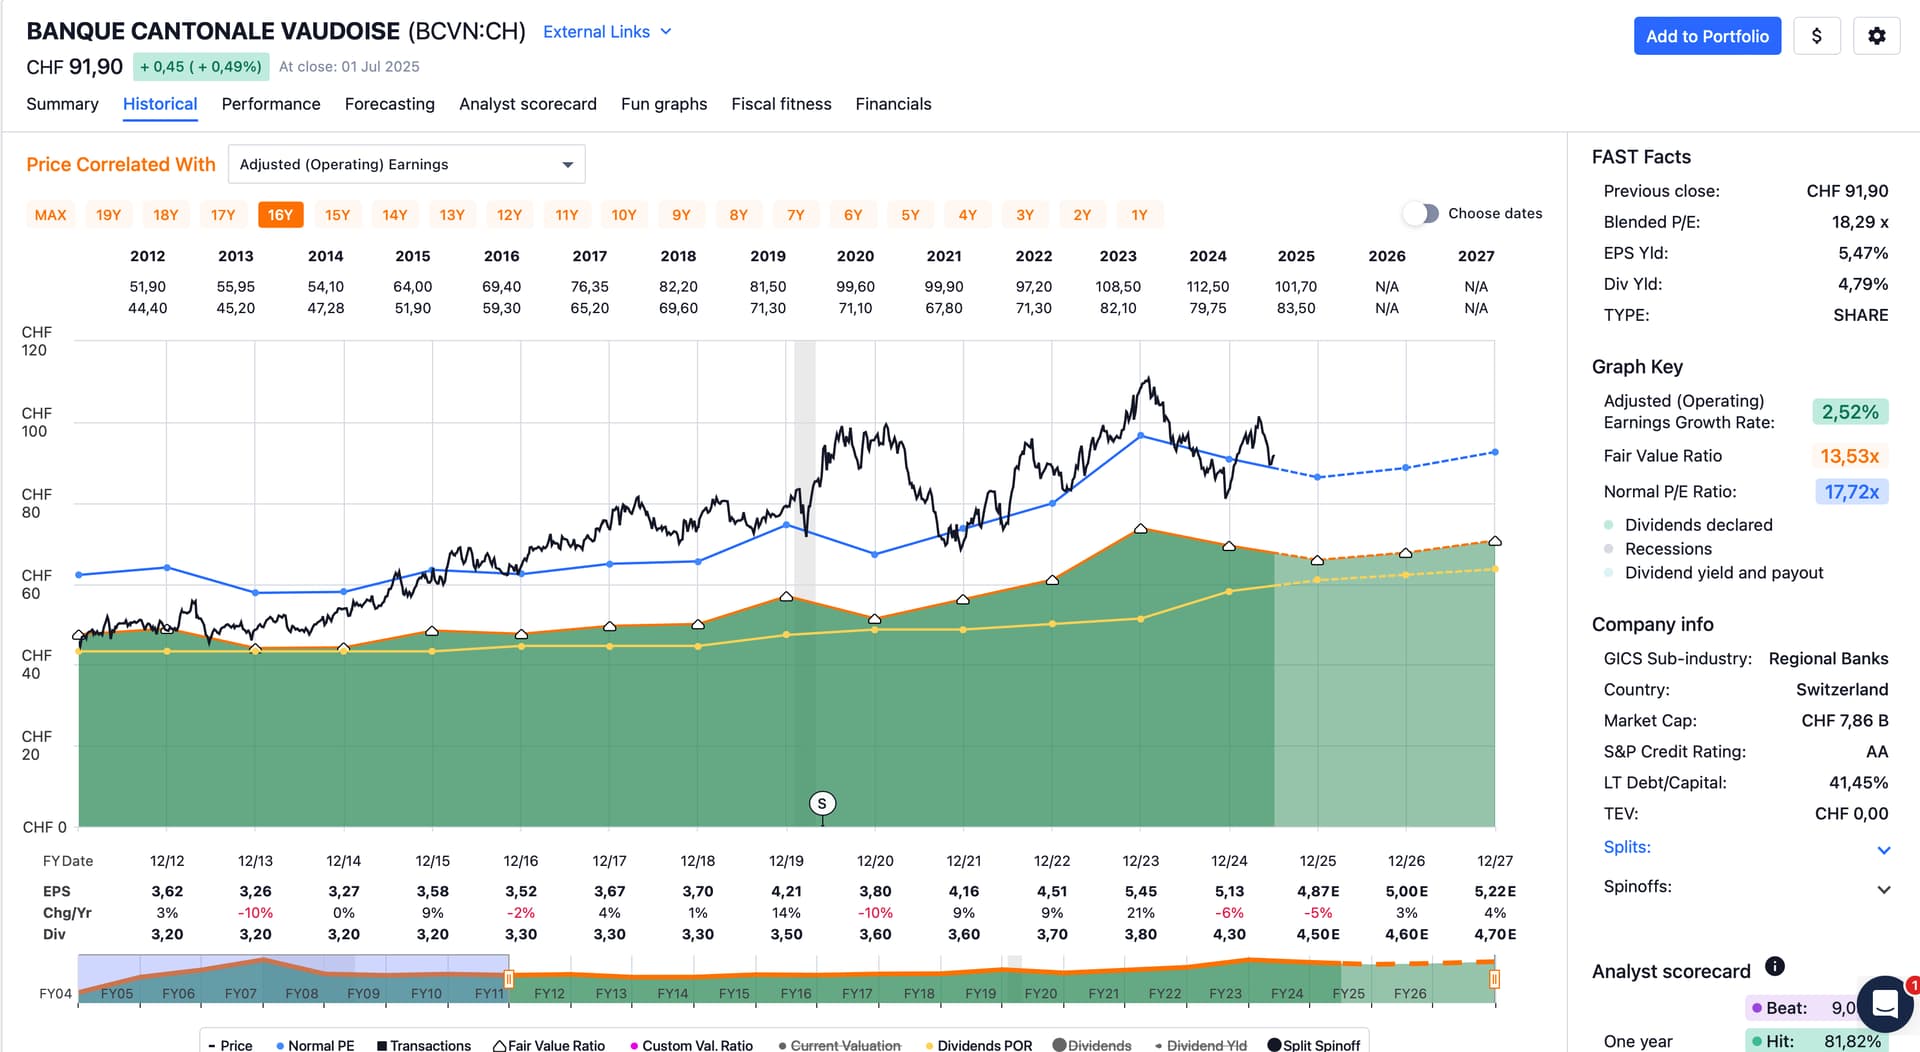This screenshot has height=1052, width=1920.
Task: Click the right handle of the range slider
Action: pos(1494,979)
